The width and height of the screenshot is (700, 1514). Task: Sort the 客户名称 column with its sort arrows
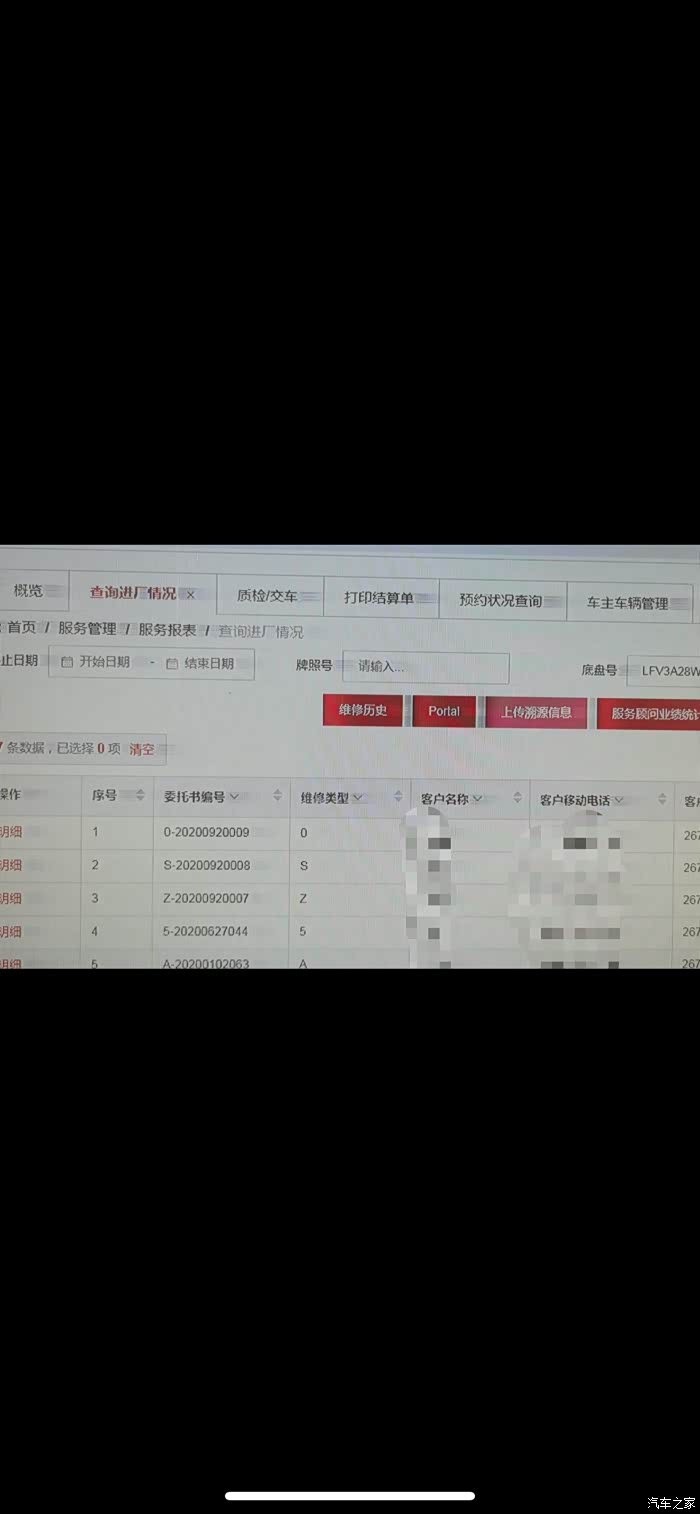click(x=517, y=798)
